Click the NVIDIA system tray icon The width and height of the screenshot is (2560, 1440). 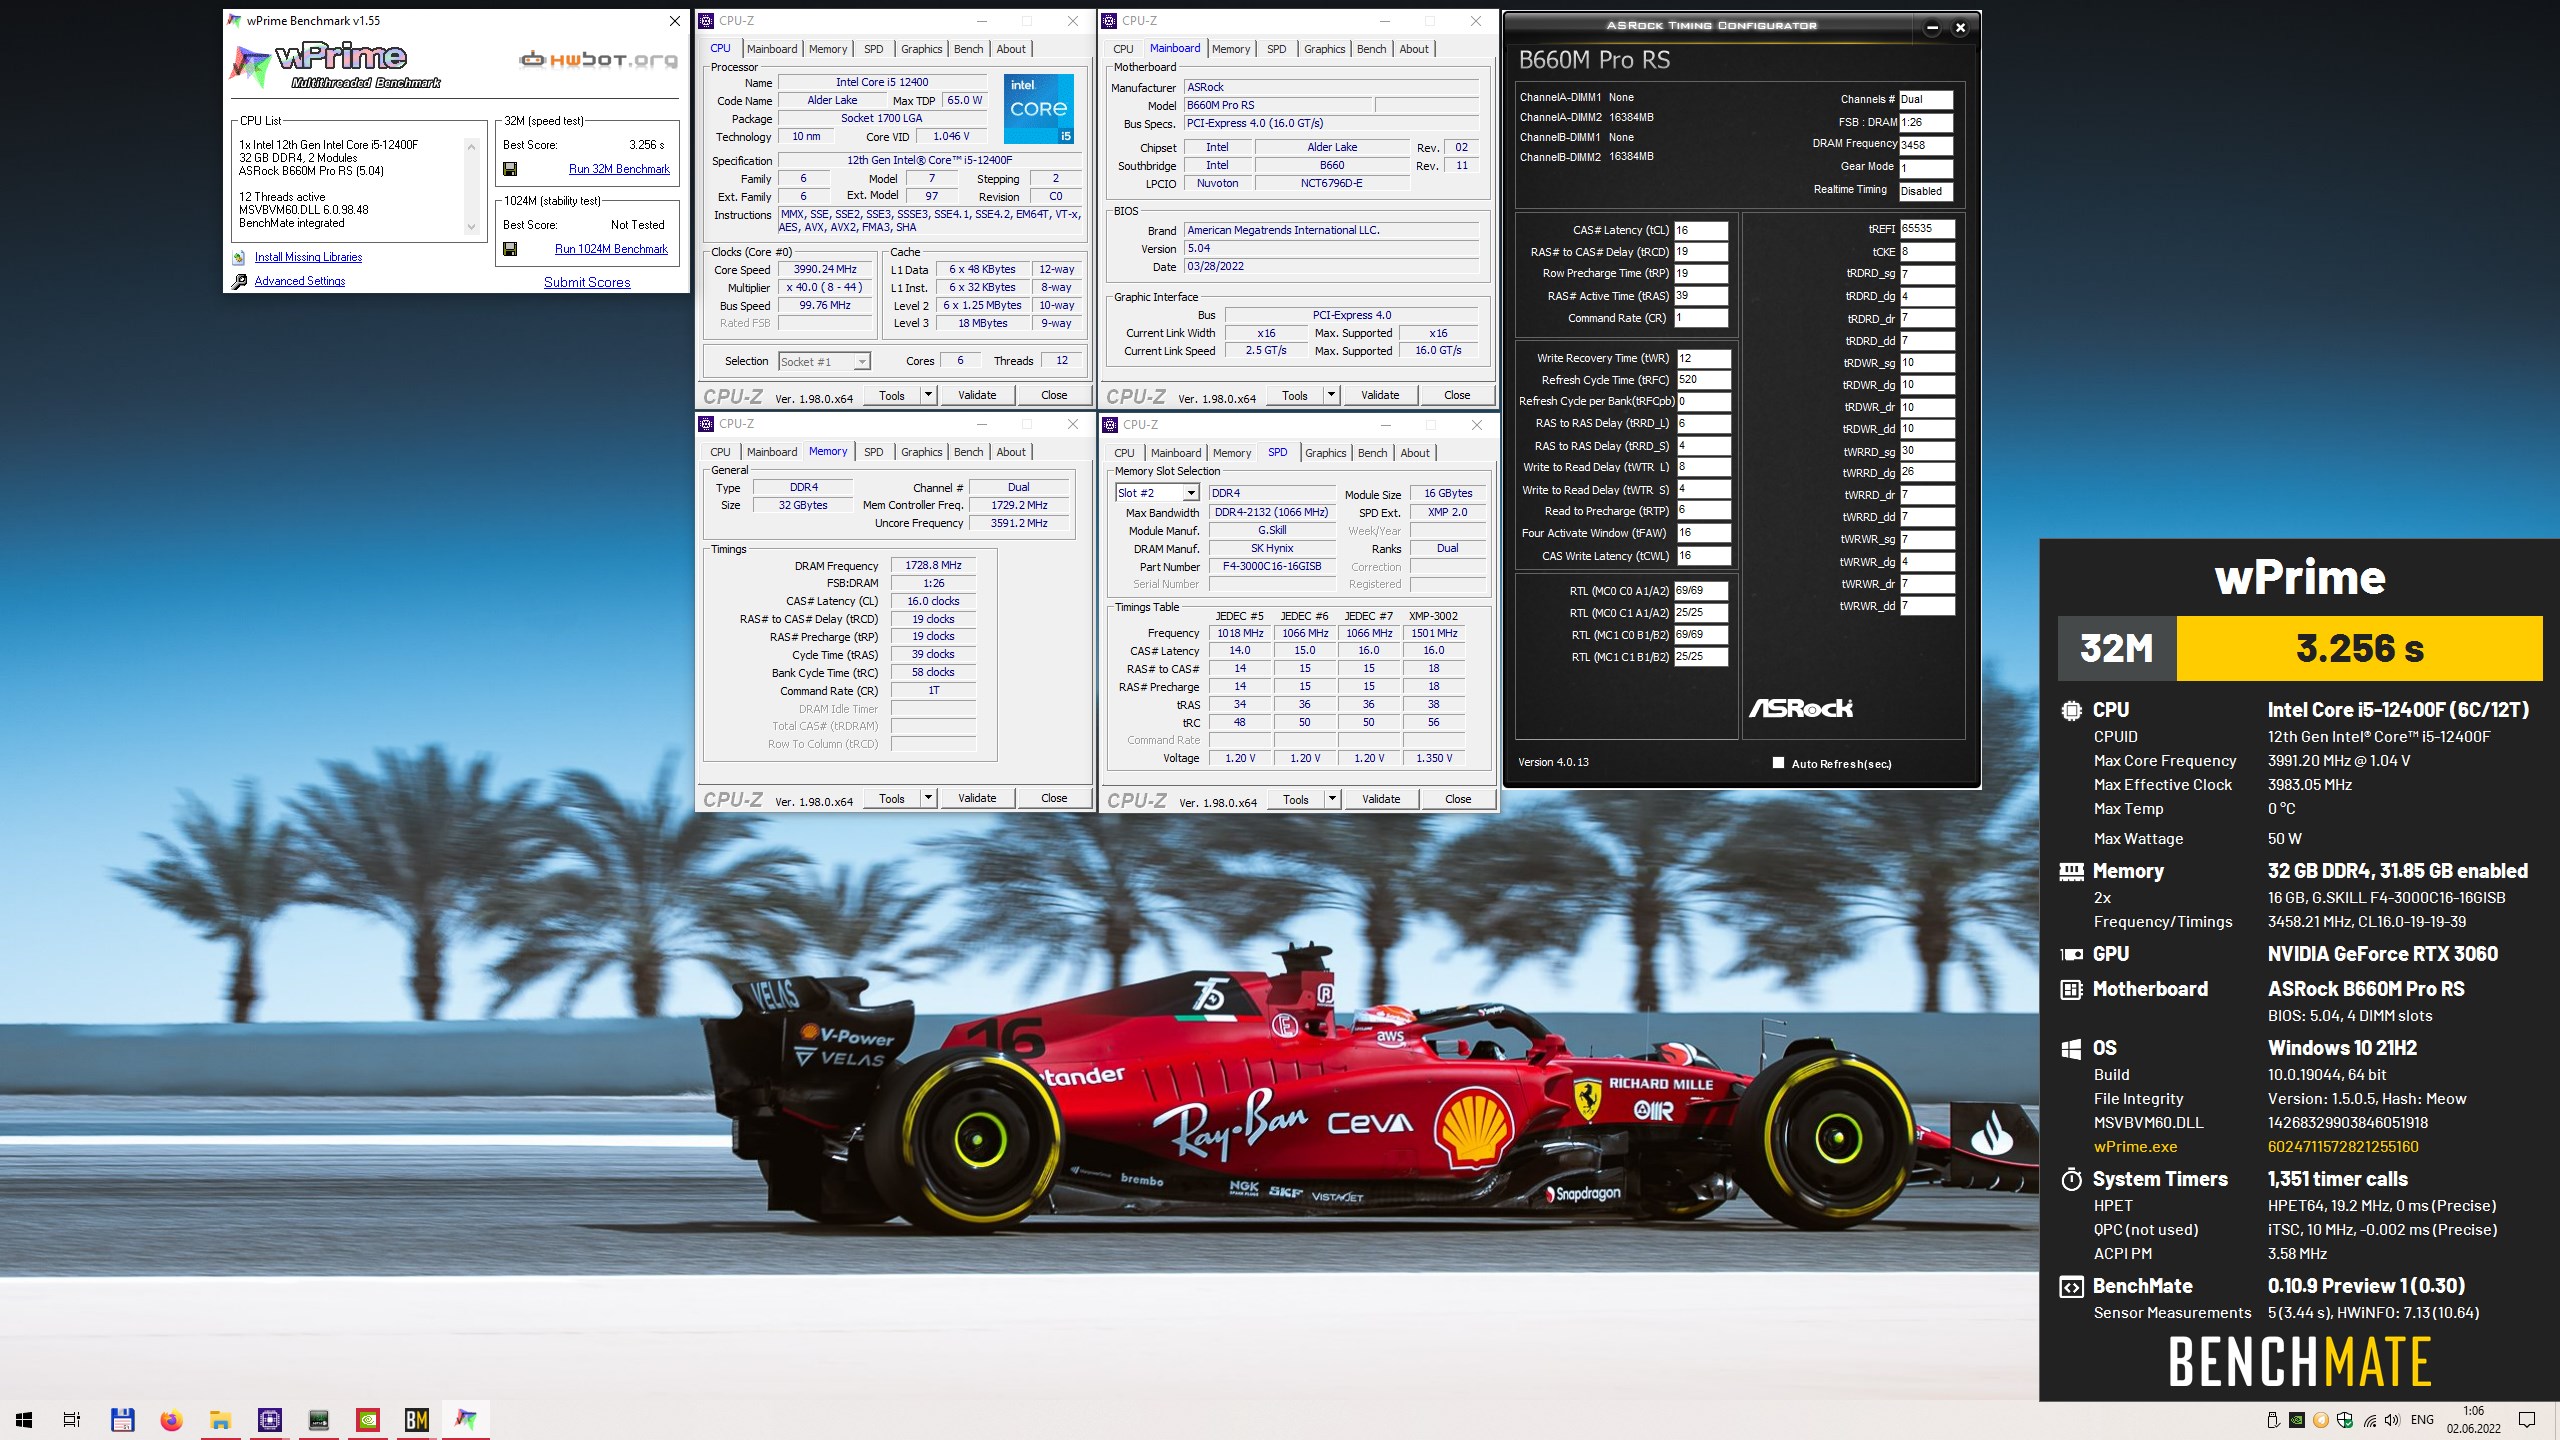click(x=2297, y=1420)
